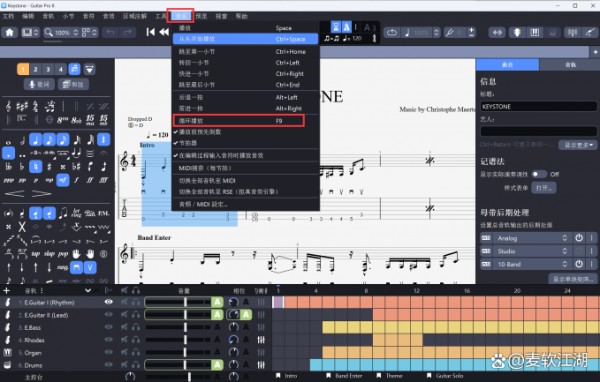
Task: Select the Ctrl+Space play from start entry
Action: coord(245,39)
